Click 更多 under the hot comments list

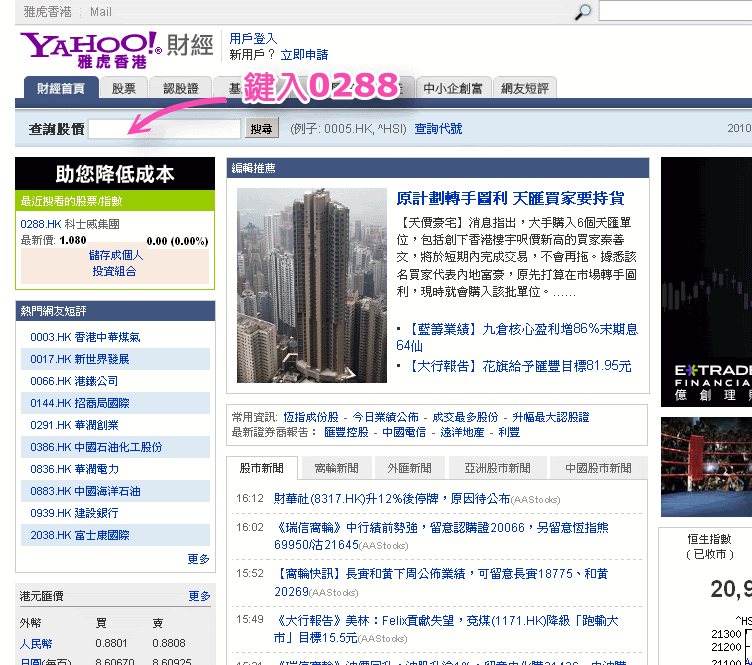[198, 559]
